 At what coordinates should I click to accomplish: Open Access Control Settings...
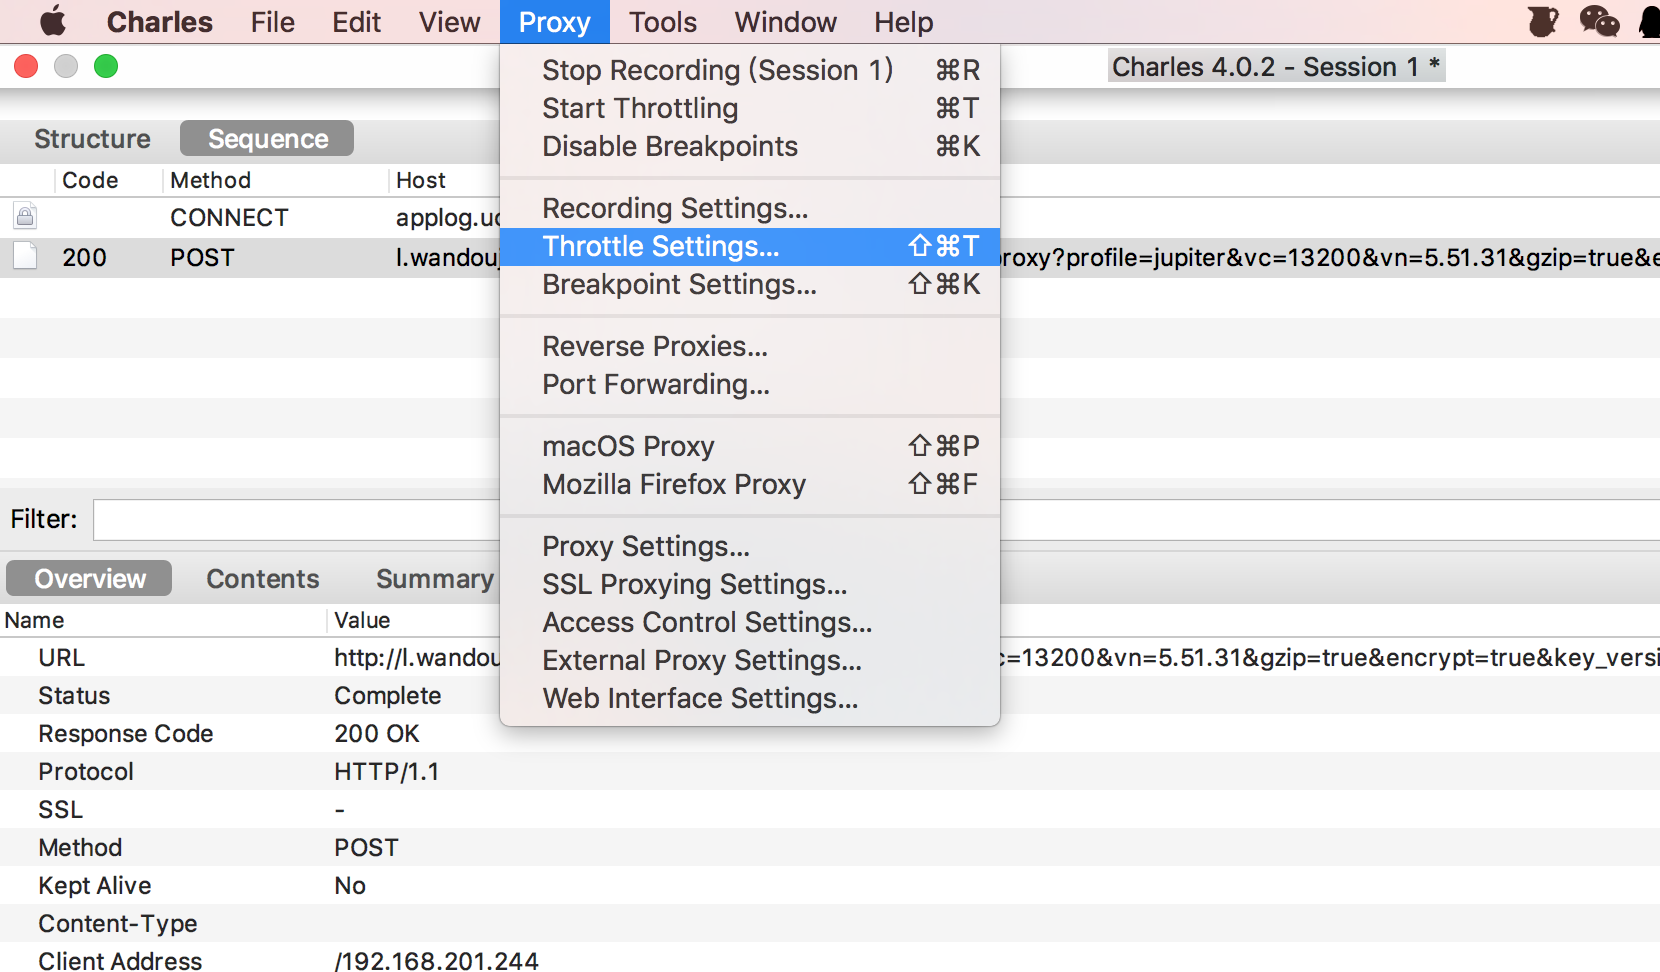[750, 622]
